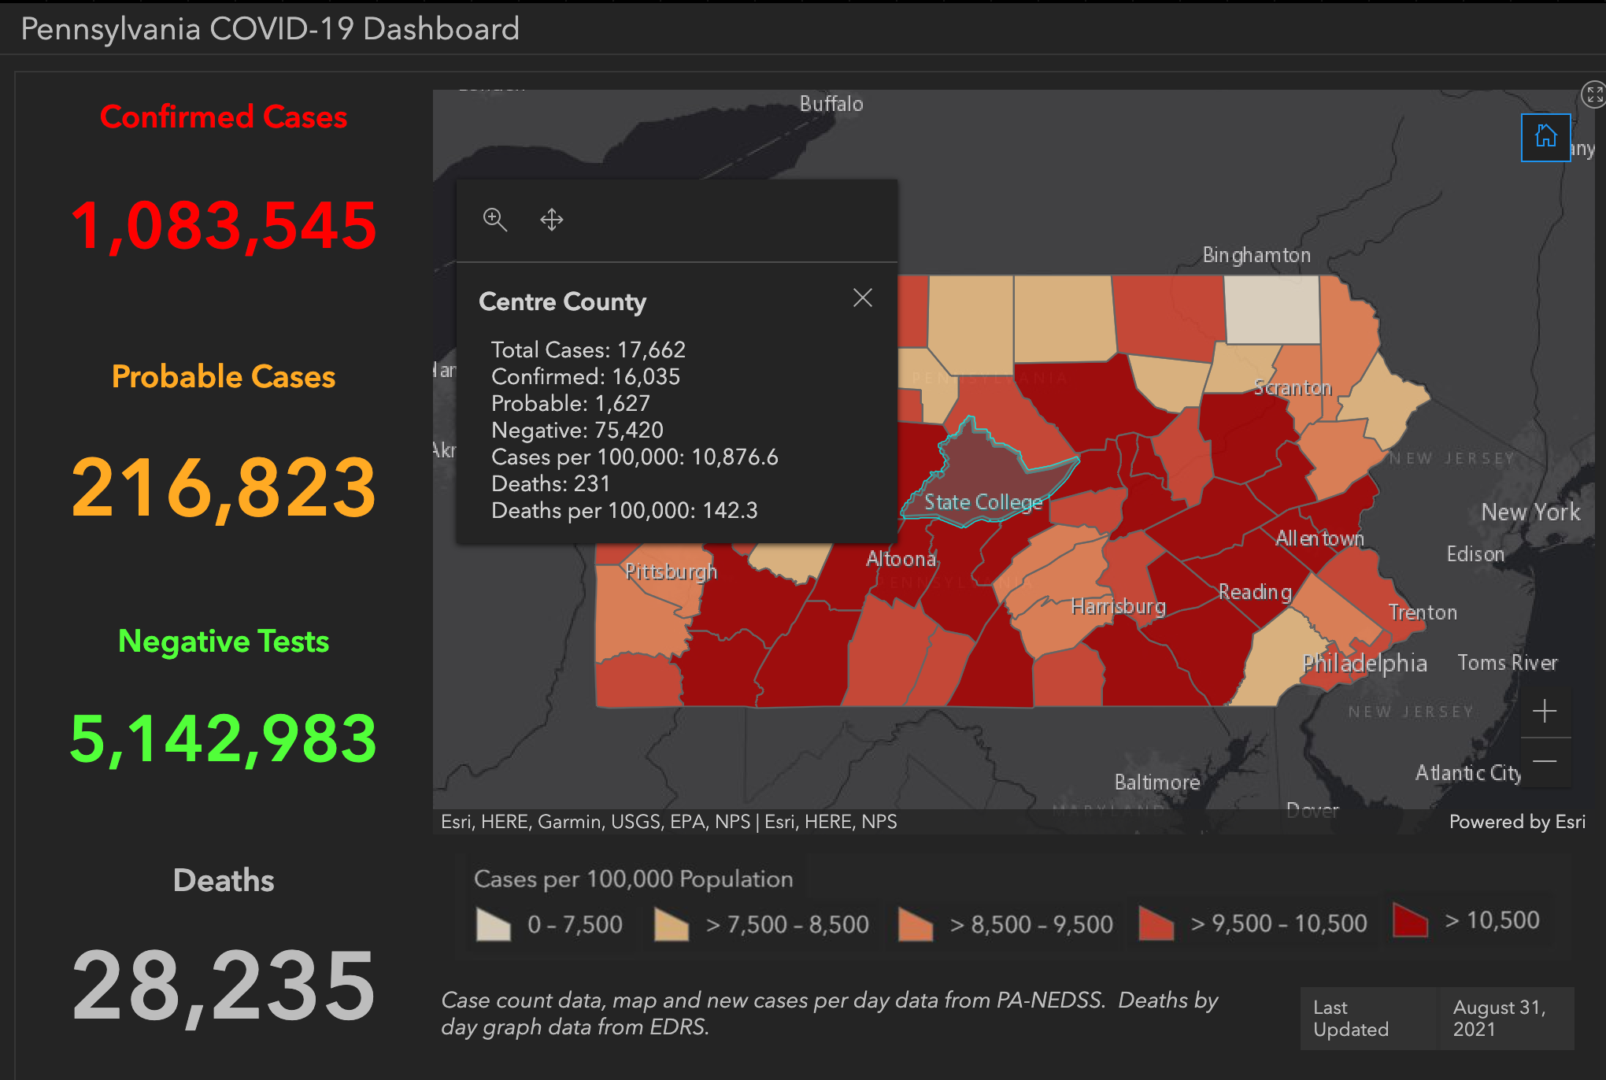Select the pan tool in the Centre County popup

click(551, 219)
